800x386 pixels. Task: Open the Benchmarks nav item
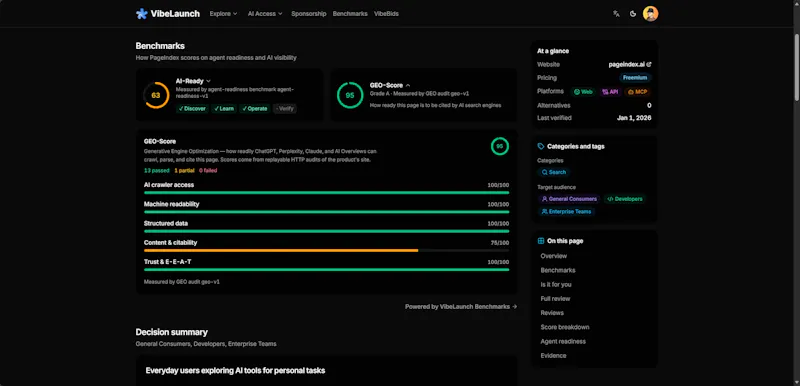(x=350, y=14)
